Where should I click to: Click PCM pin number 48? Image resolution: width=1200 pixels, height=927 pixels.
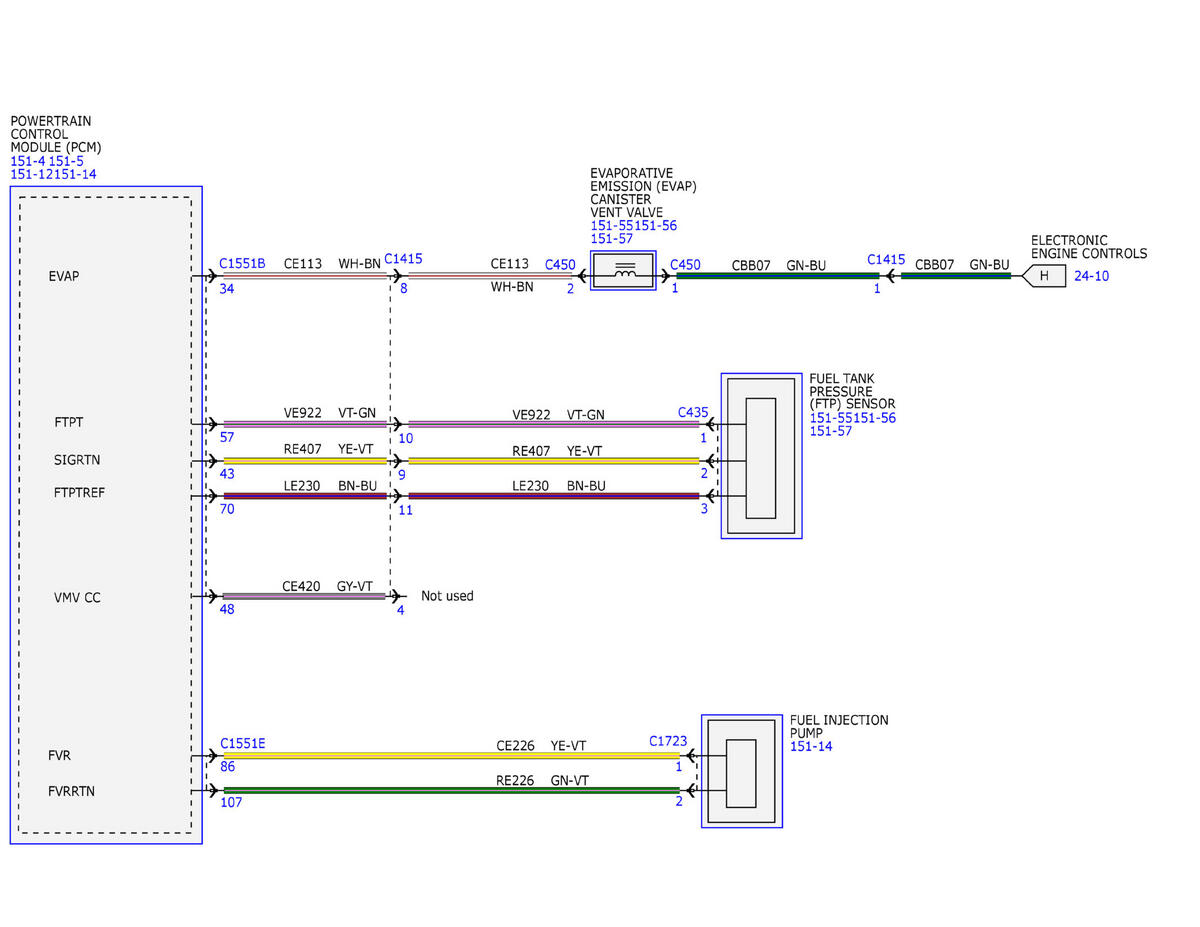click(227, 609)
